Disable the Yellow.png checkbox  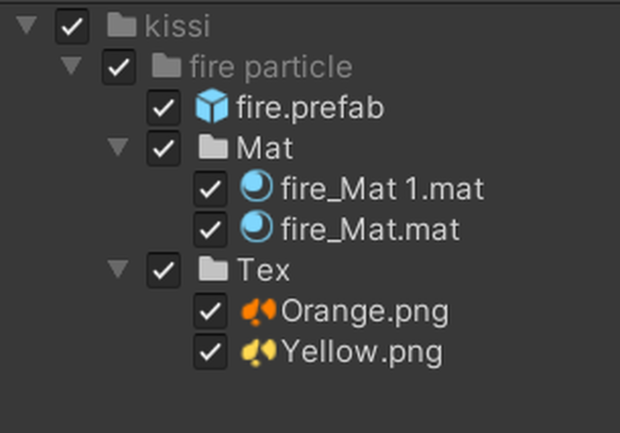[210, 352]
